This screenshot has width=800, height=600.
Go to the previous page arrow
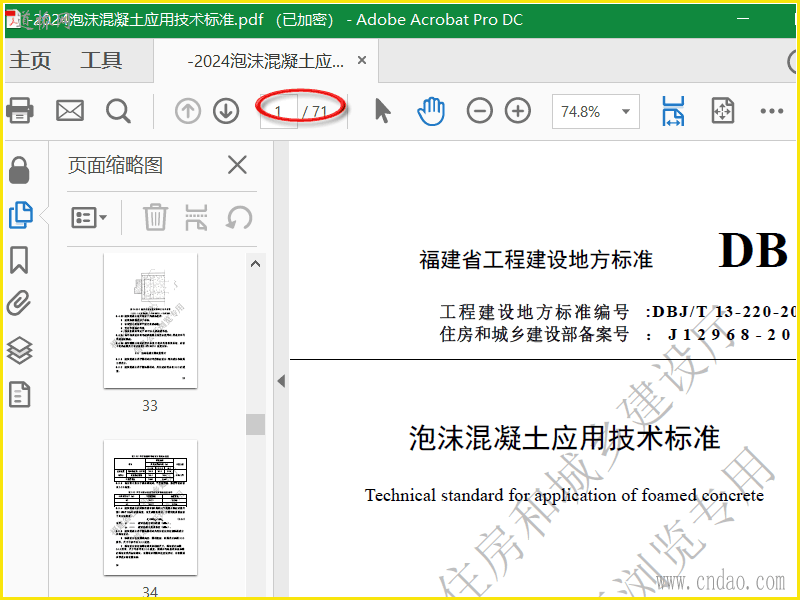188,111
